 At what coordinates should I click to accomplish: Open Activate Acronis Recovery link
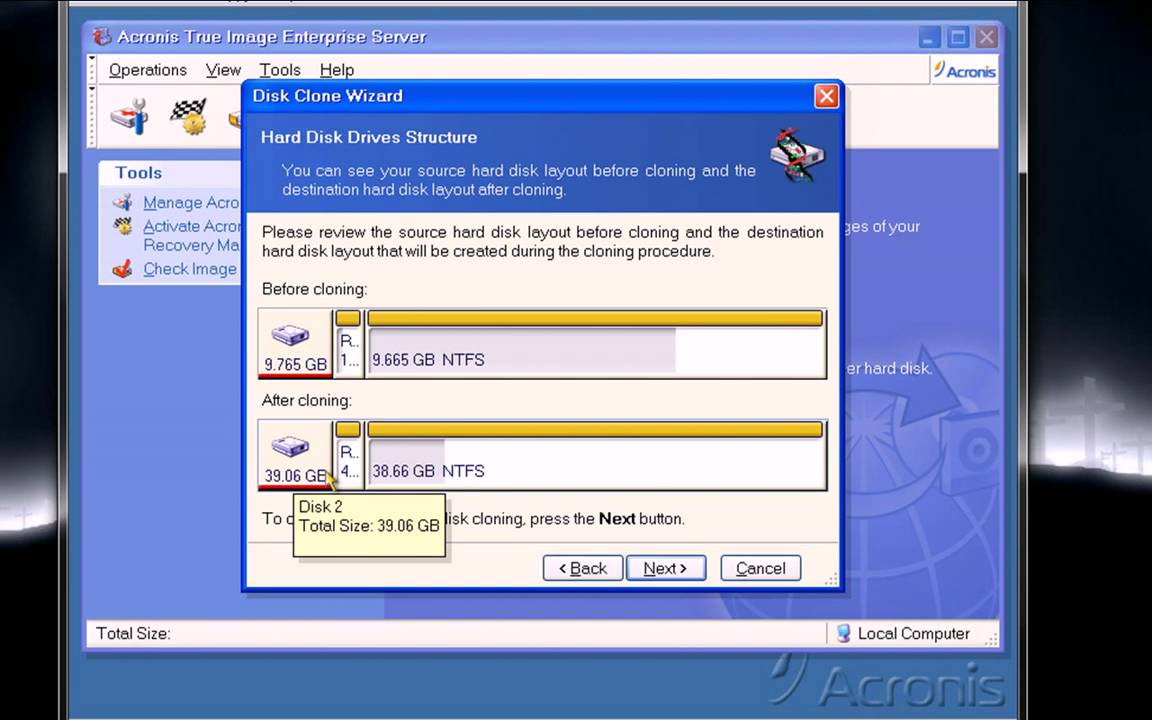[x=191, y=235]
